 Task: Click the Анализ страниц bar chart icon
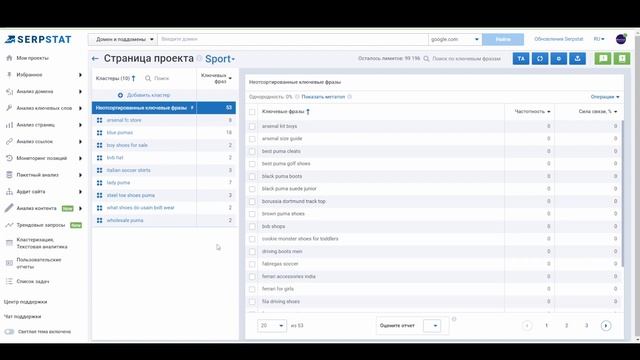tap(9, 125)
